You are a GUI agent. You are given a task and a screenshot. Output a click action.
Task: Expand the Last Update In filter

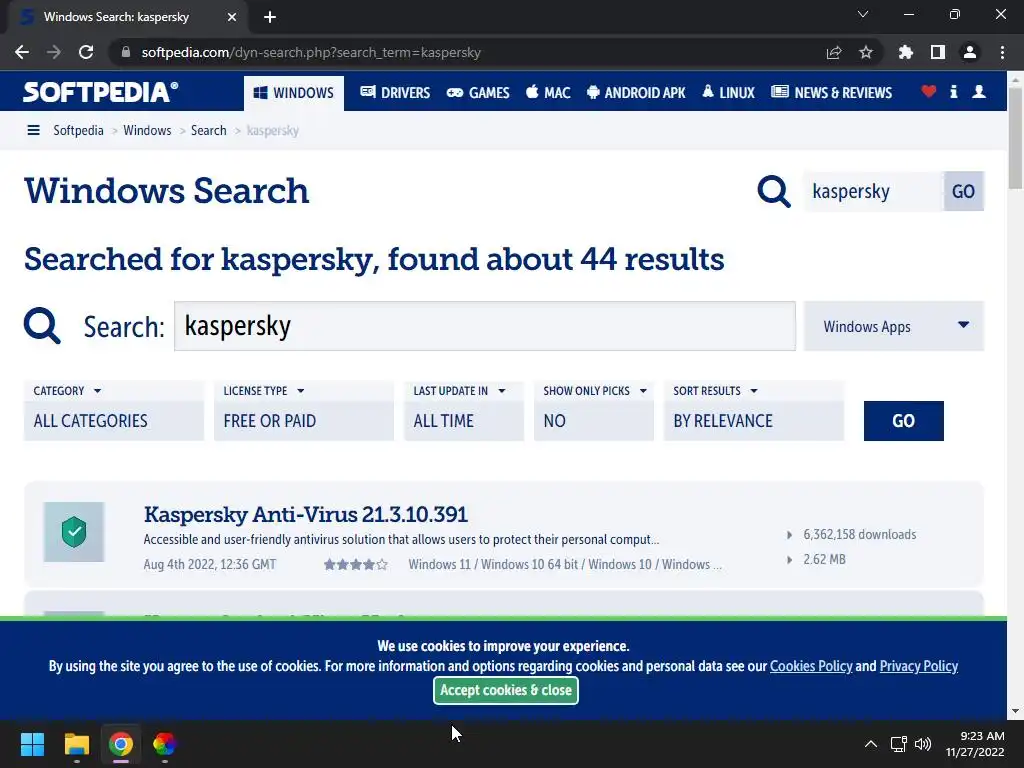coord(459,391)
